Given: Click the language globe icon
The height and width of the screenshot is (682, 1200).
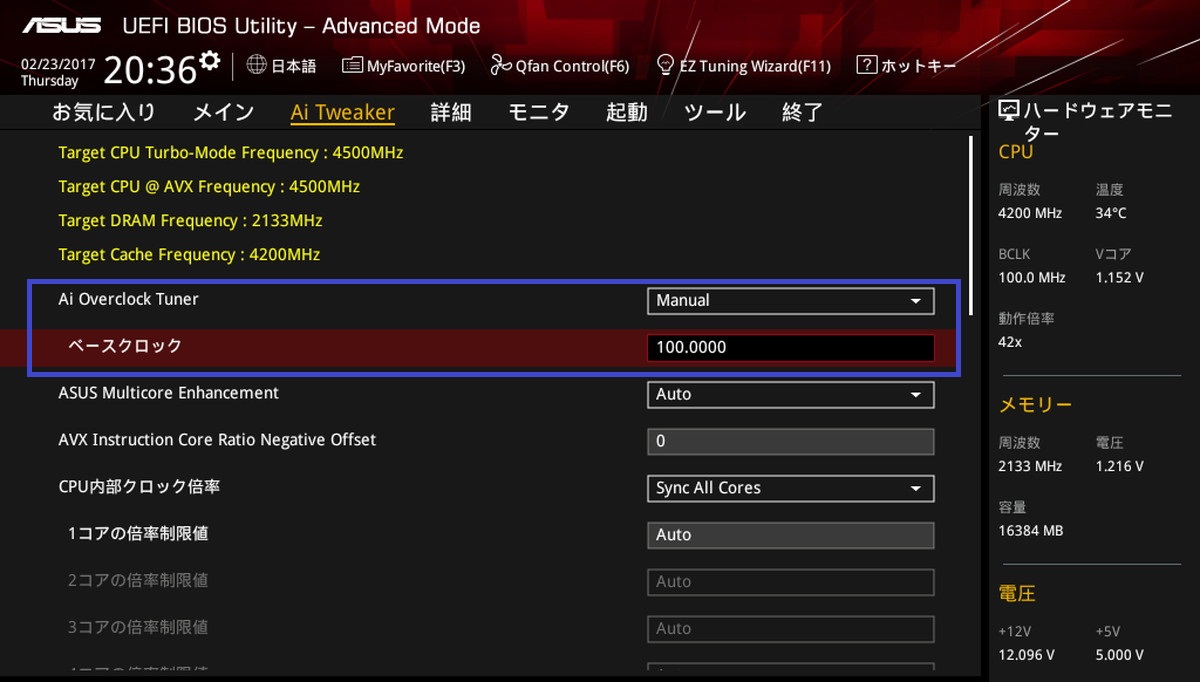Looking at the screenshot, I should point(256,65).
